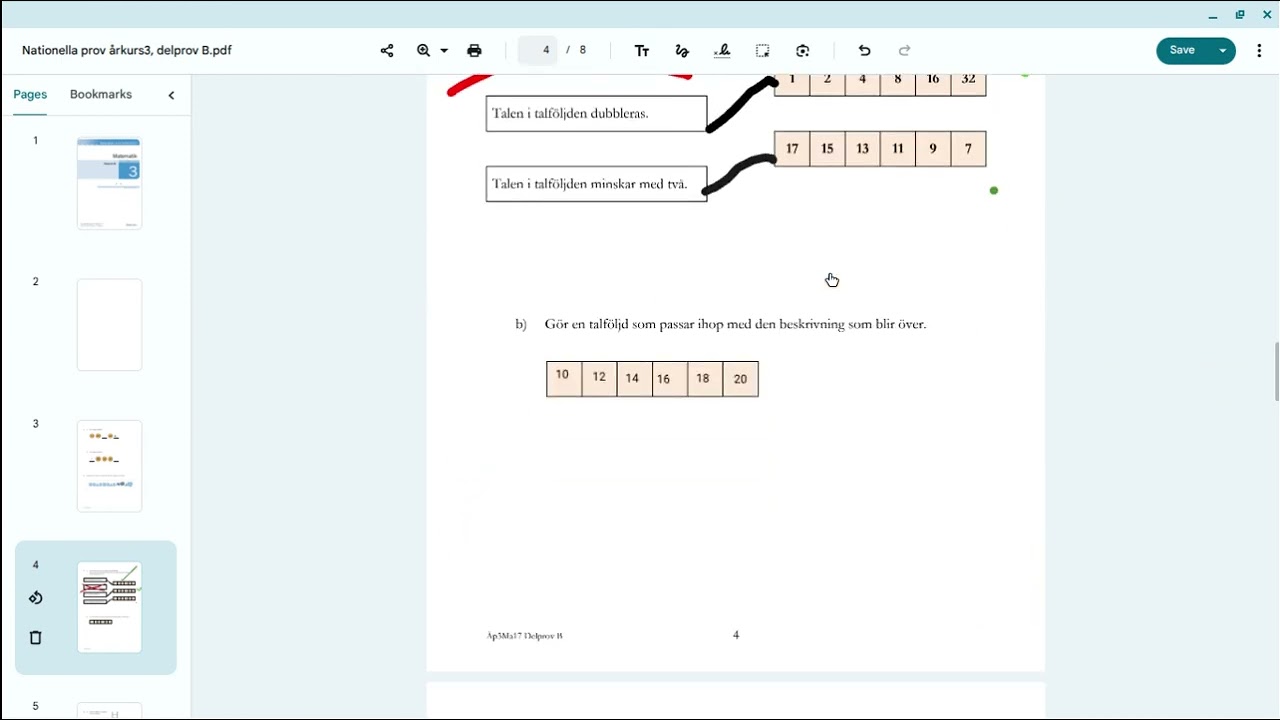Select the highlighted page 4 thumbnail
The width and height of the screenshot is (1280, 720).
click(x=110, y=608)
